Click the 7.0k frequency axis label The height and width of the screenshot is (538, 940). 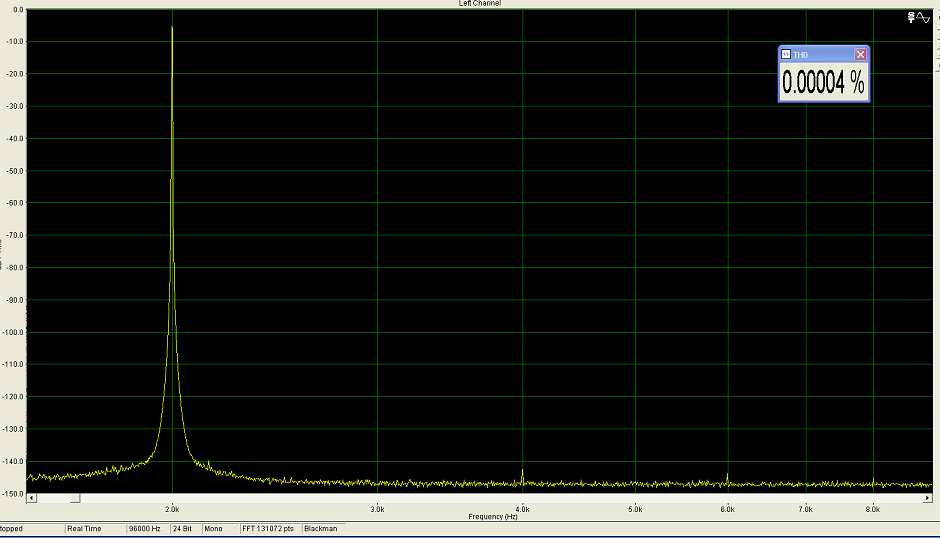point(806,509)
